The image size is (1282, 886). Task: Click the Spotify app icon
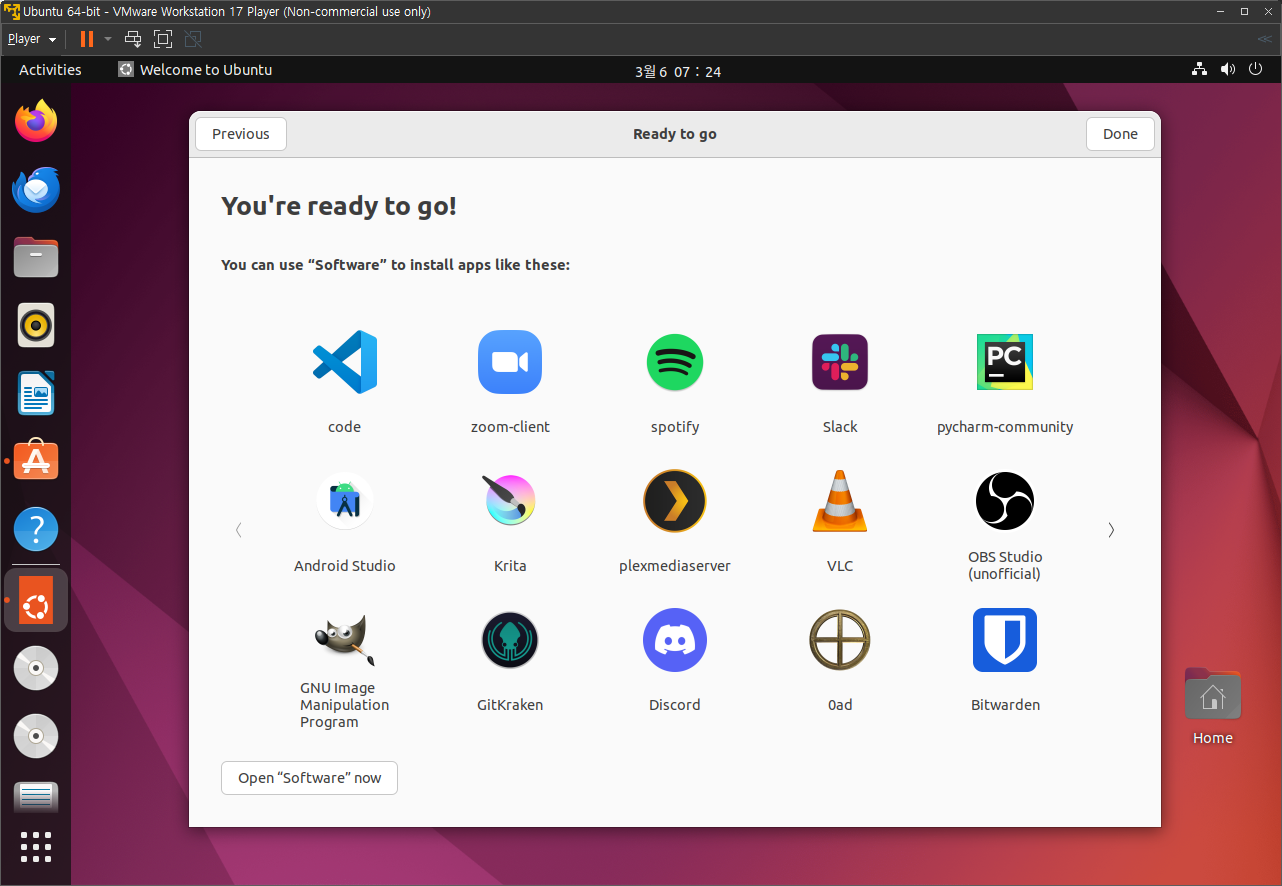pos(675,362)
